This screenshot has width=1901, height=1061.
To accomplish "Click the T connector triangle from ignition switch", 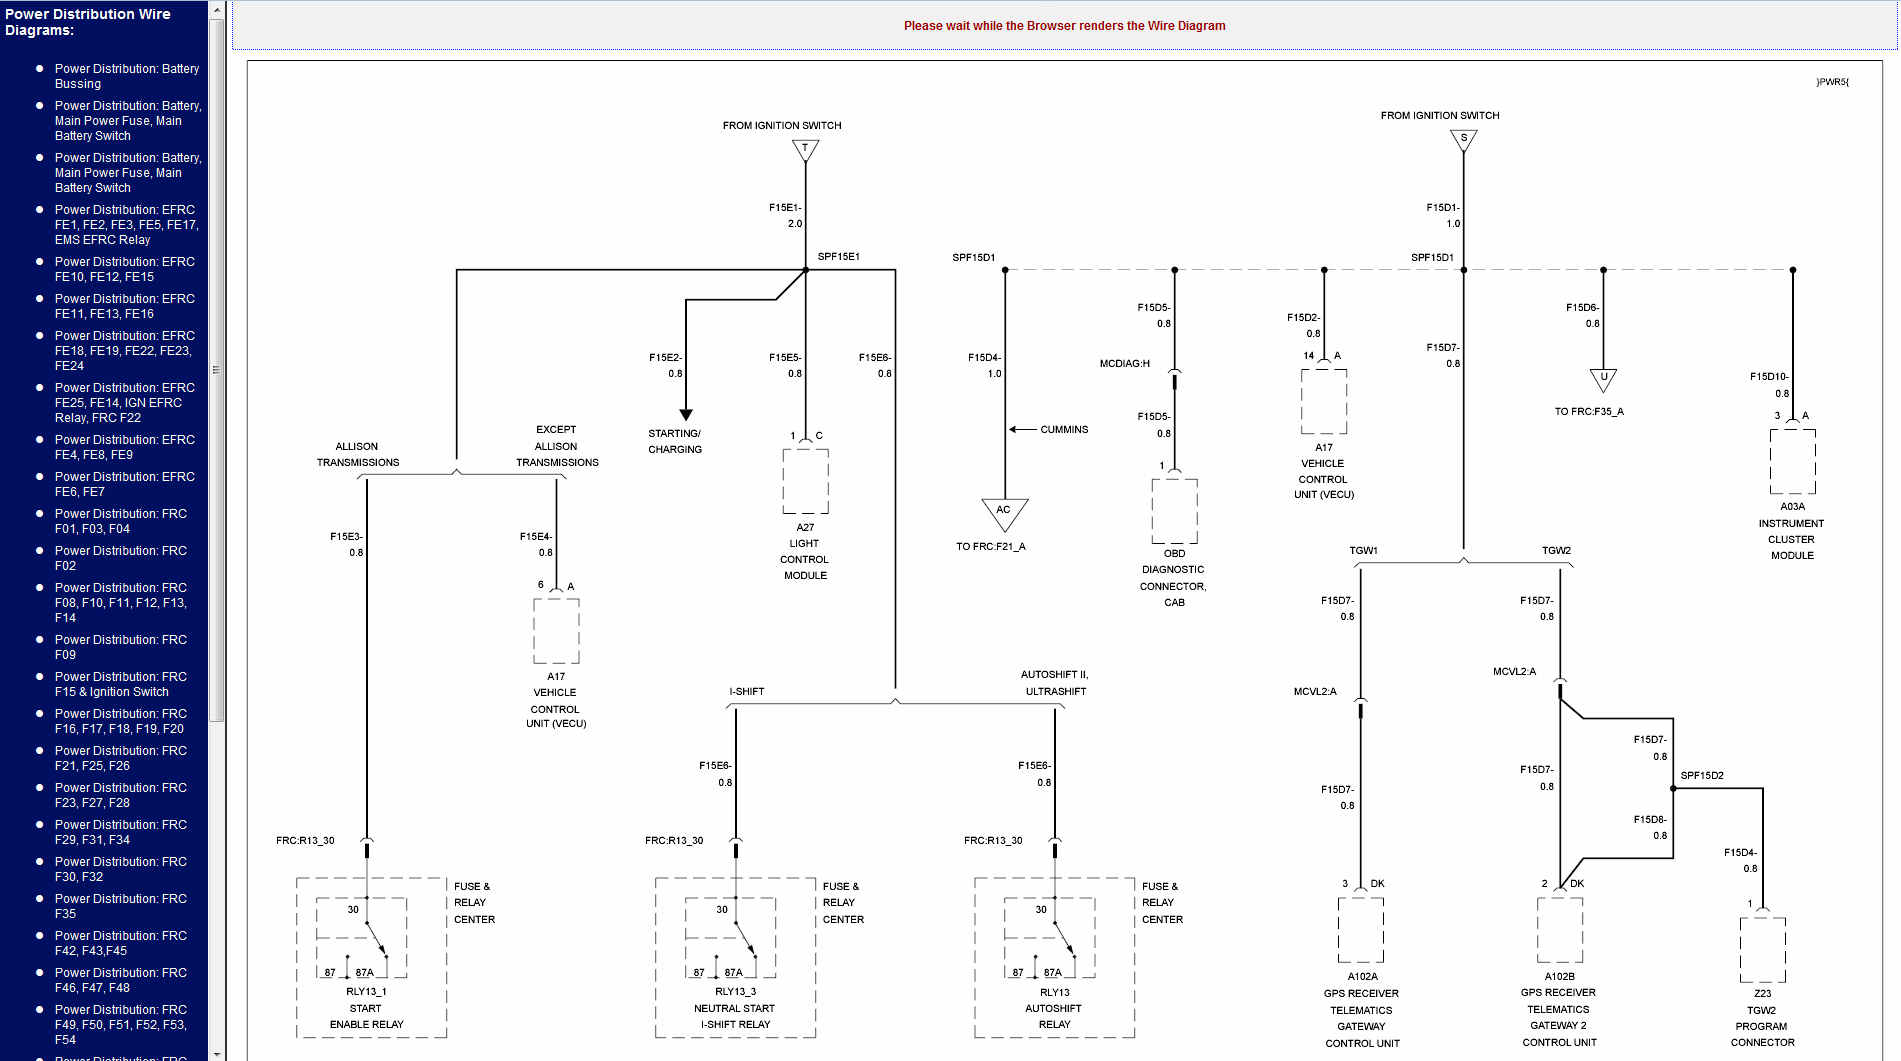I will click(805, 150).
